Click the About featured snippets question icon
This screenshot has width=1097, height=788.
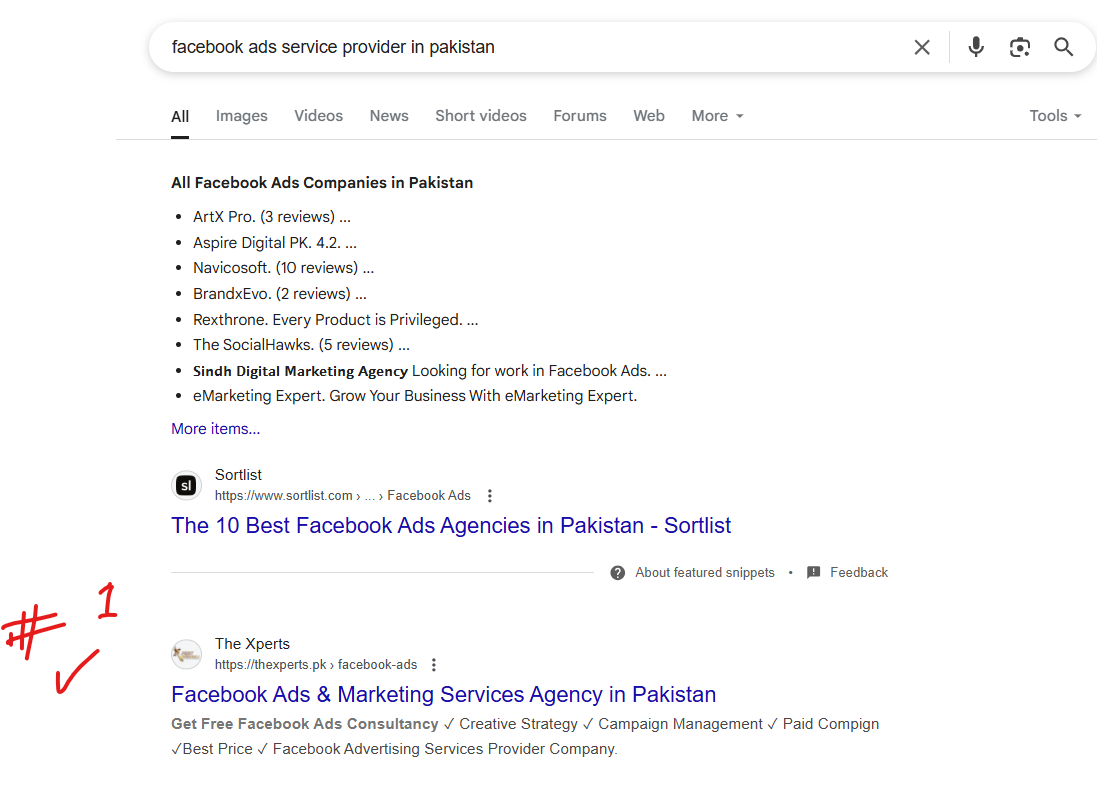(x=618, y=572)
